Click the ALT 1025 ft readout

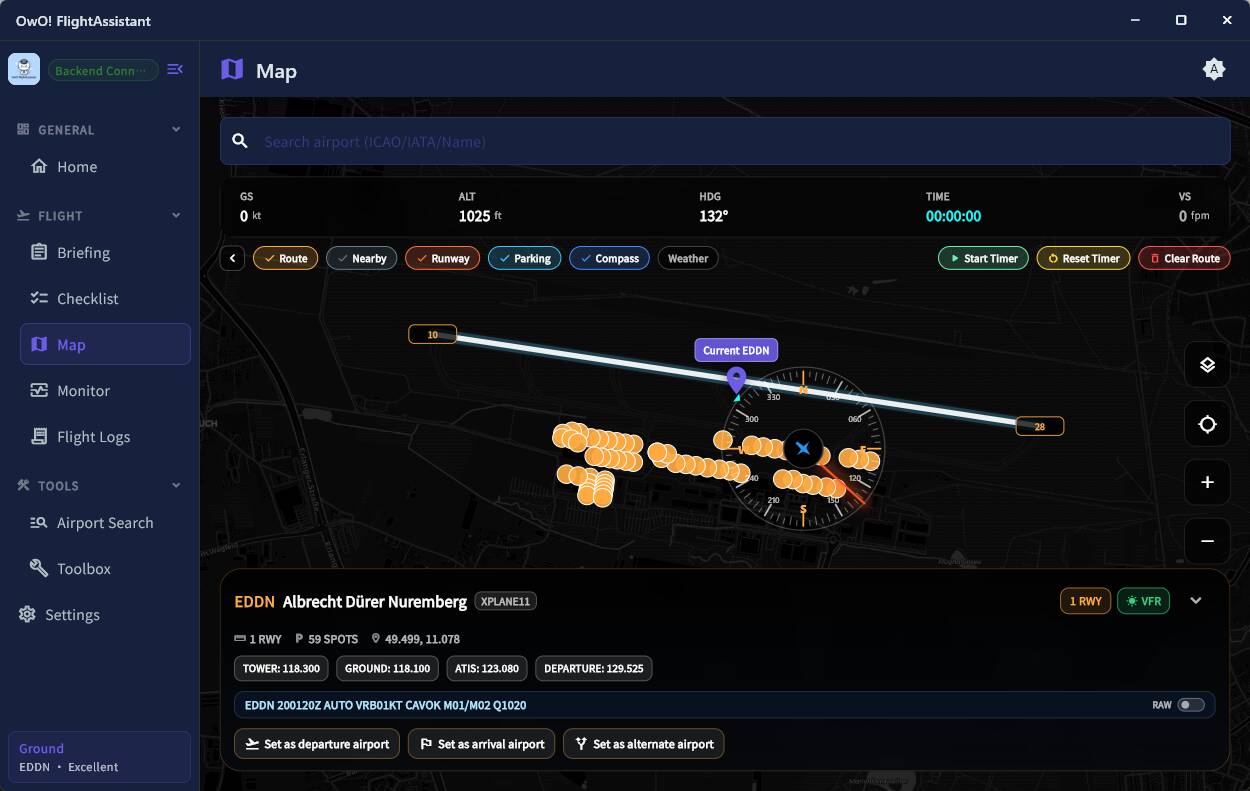click(x=480, y=208)
